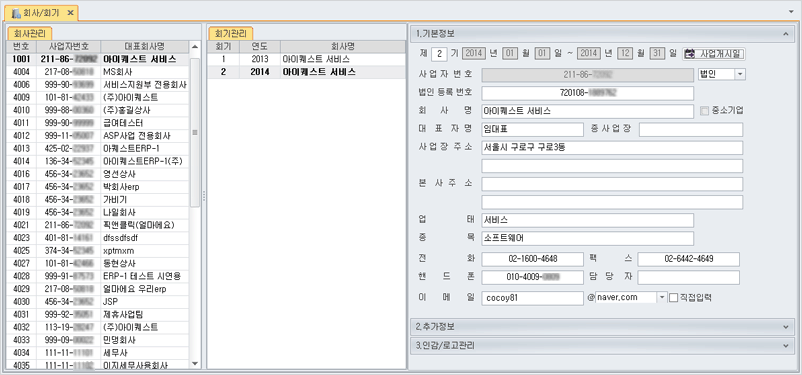
Task: Click splitter handle between company and period panels
Action: click(x=204, y=195)
